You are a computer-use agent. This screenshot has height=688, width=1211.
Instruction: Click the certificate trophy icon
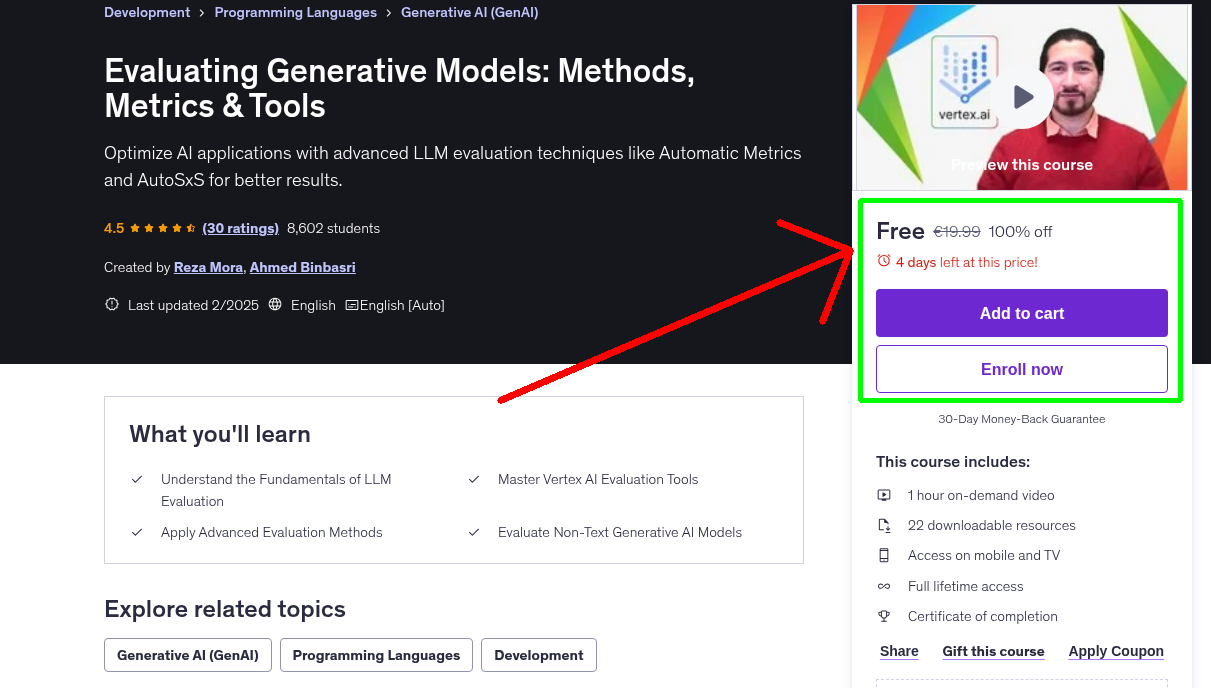click(x=884, y=616)
